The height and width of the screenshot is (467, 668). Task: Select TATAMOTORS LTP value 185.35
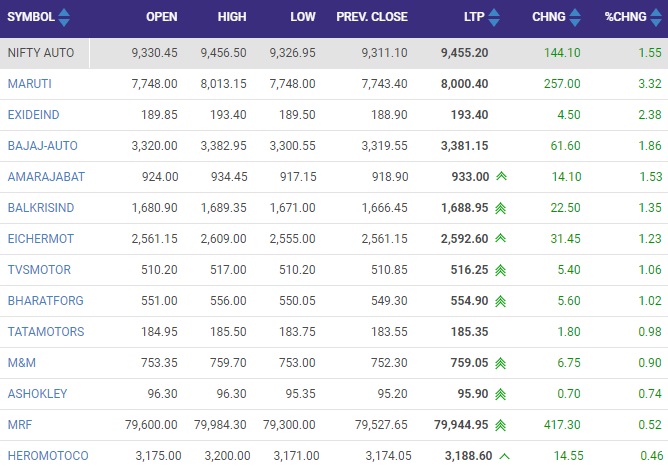[x=469, y=332]
